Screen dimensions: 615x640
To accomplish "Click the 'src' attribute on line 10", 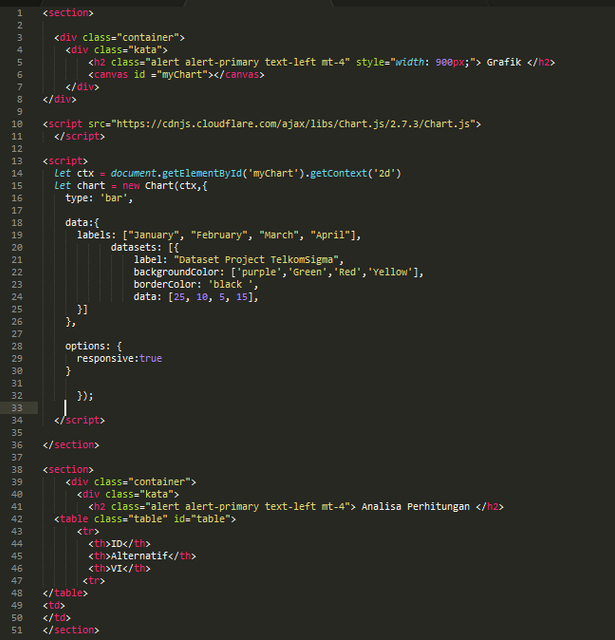I will 97,124.
